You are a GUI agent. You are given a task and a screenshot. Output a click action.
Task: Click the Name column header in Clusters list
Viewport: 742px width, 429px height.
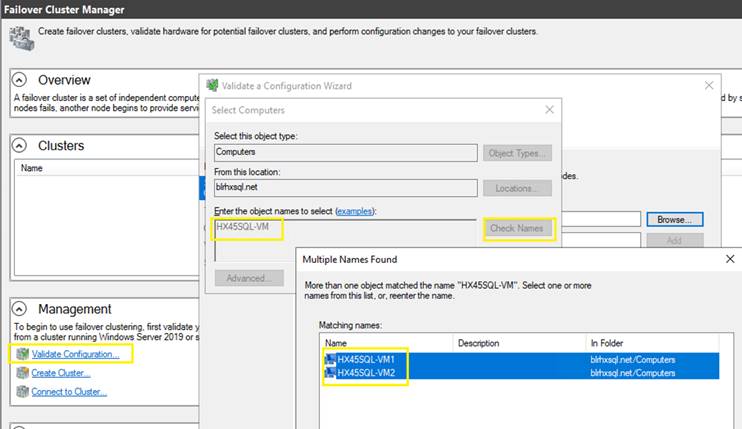coord(32,168)
